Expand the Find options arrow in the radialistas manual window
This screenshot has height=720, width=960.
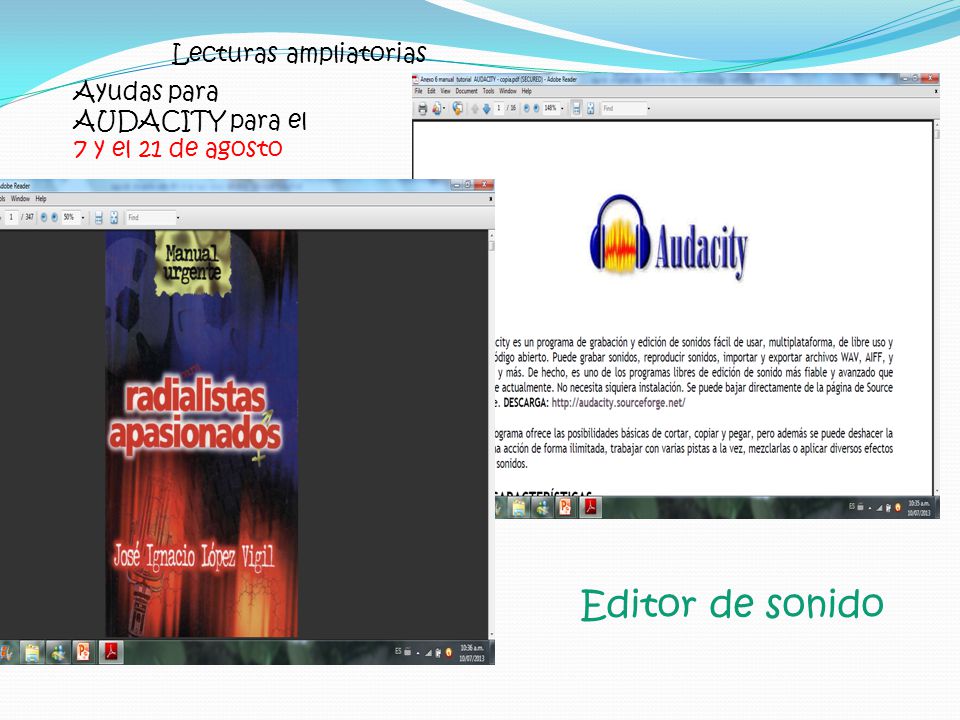click(178, 217)
